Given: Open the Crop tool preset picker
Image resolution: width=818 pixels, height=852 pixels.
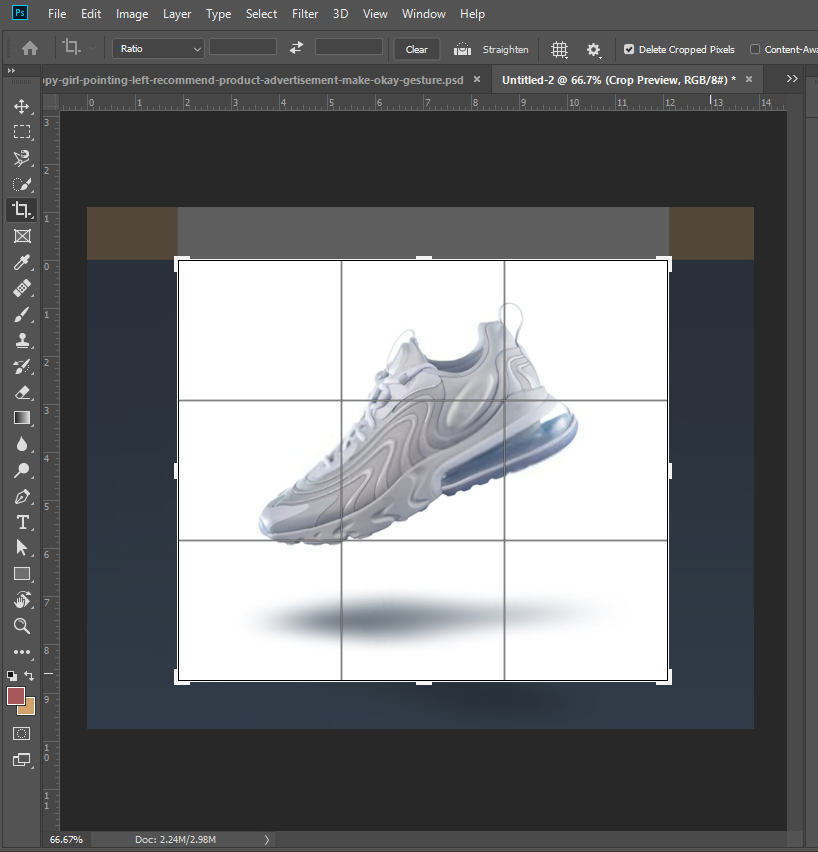Looking at the screenshot, I should [79, 48].
